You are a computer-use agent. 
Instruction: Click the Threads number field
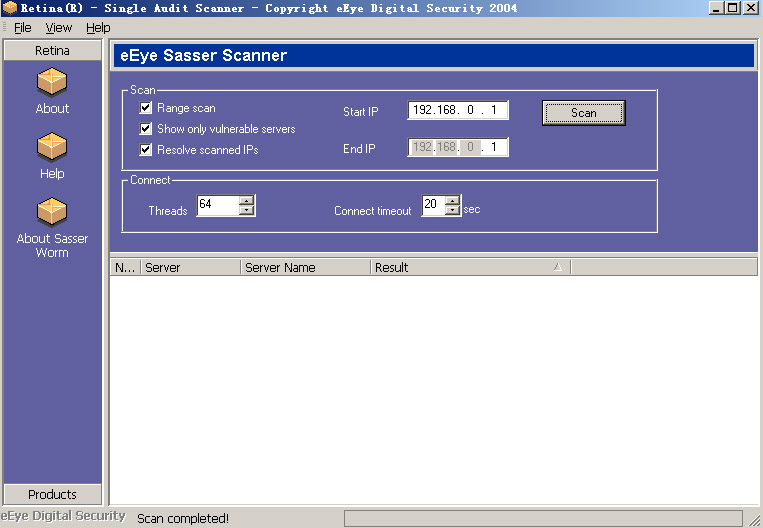pos(218,205)
